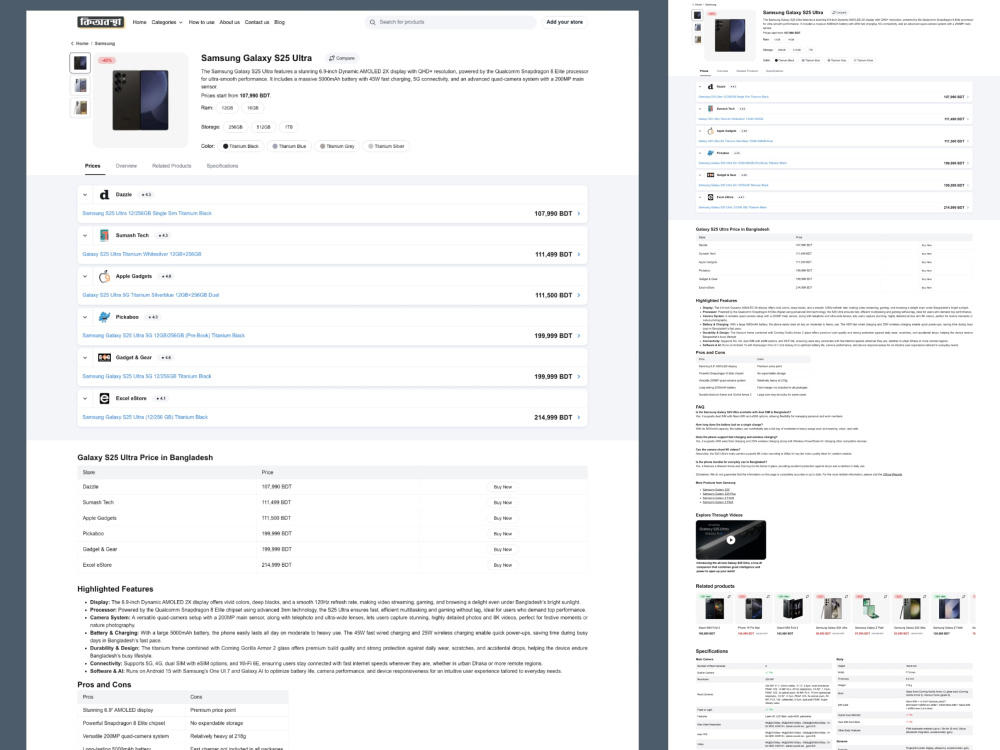1000x750 pixels.
Task: Open the About us page
Action: click(230, 22)
